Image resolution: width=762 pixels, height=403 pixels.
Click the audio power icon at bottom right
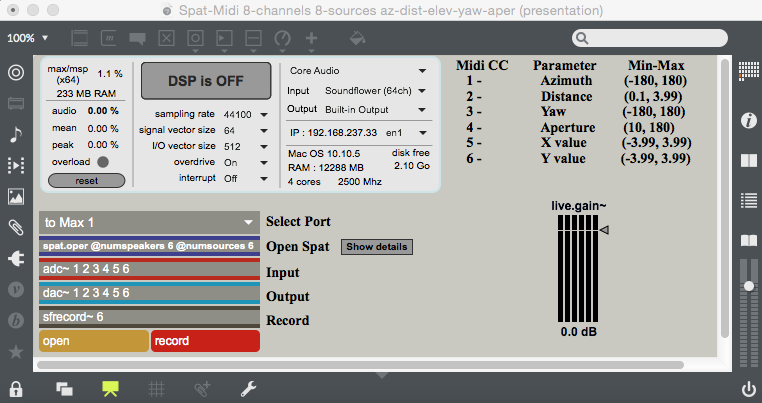pyautogui.click(x=748, y=388)
